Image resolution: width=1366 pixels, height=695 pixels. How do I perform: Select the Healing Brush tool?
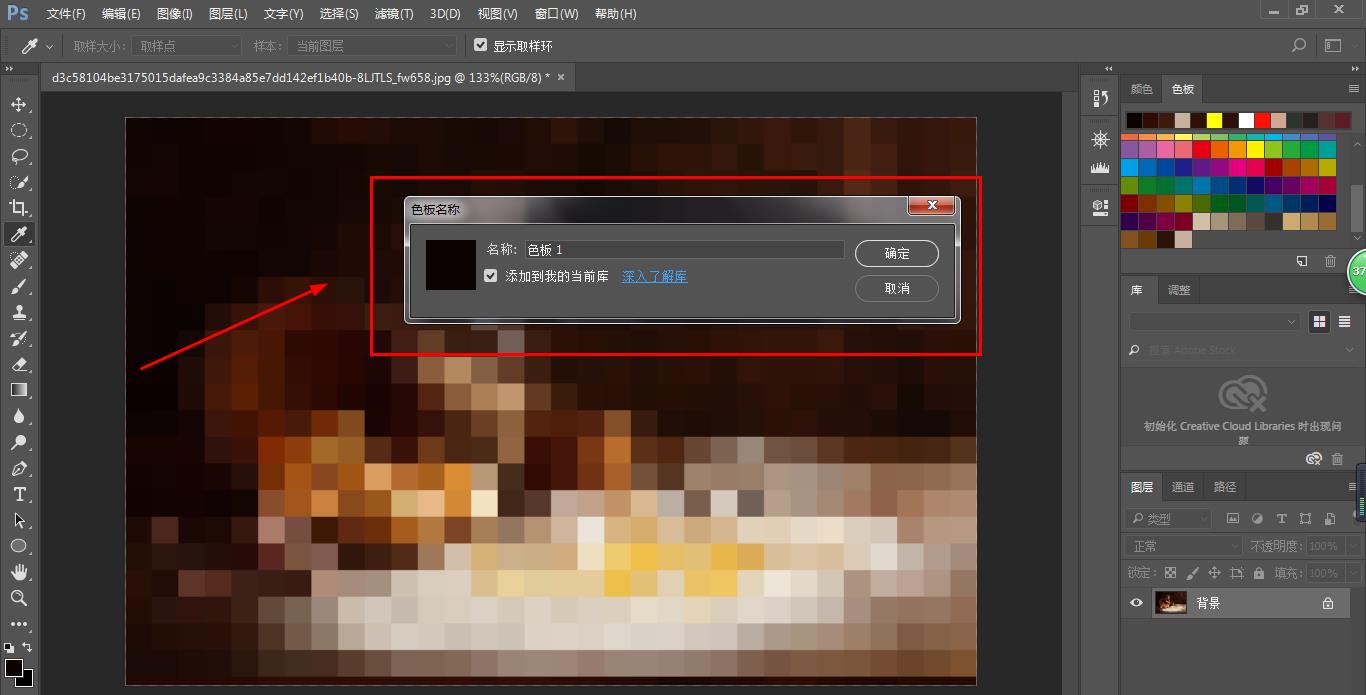point(18,260)
